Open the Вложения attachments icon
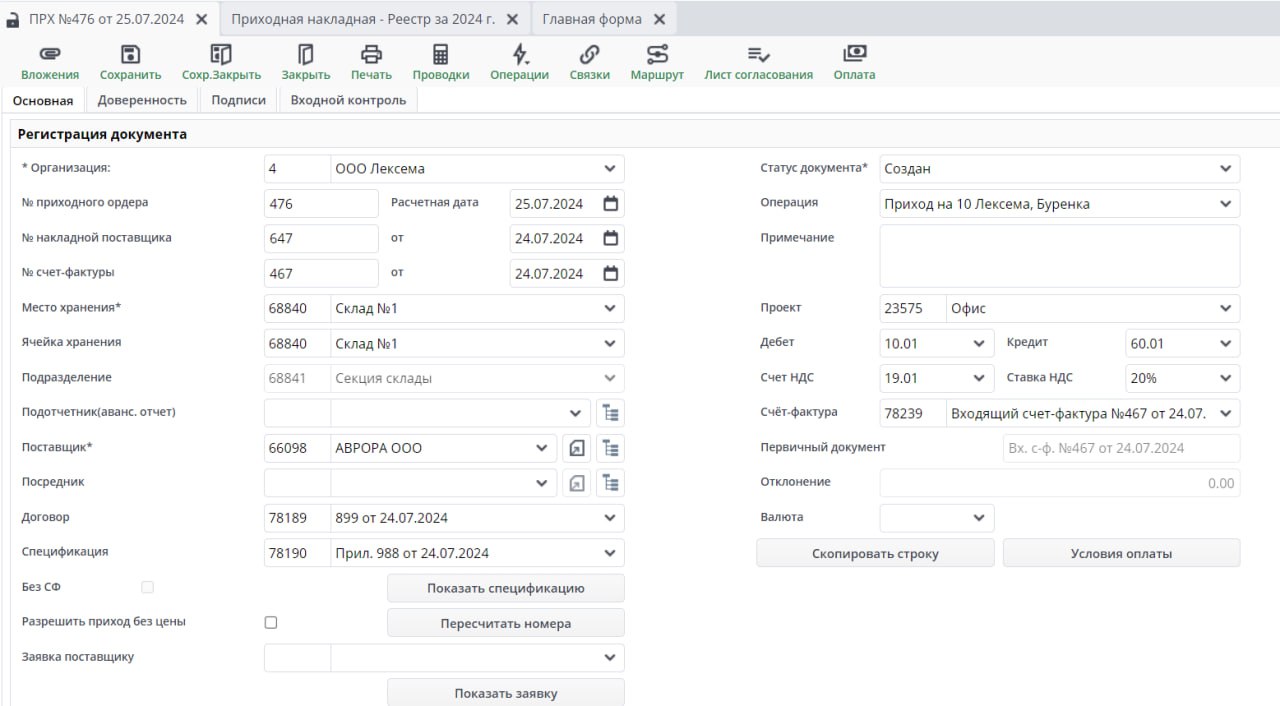The width and height of the screenshot is (1280, 706). 50,55
